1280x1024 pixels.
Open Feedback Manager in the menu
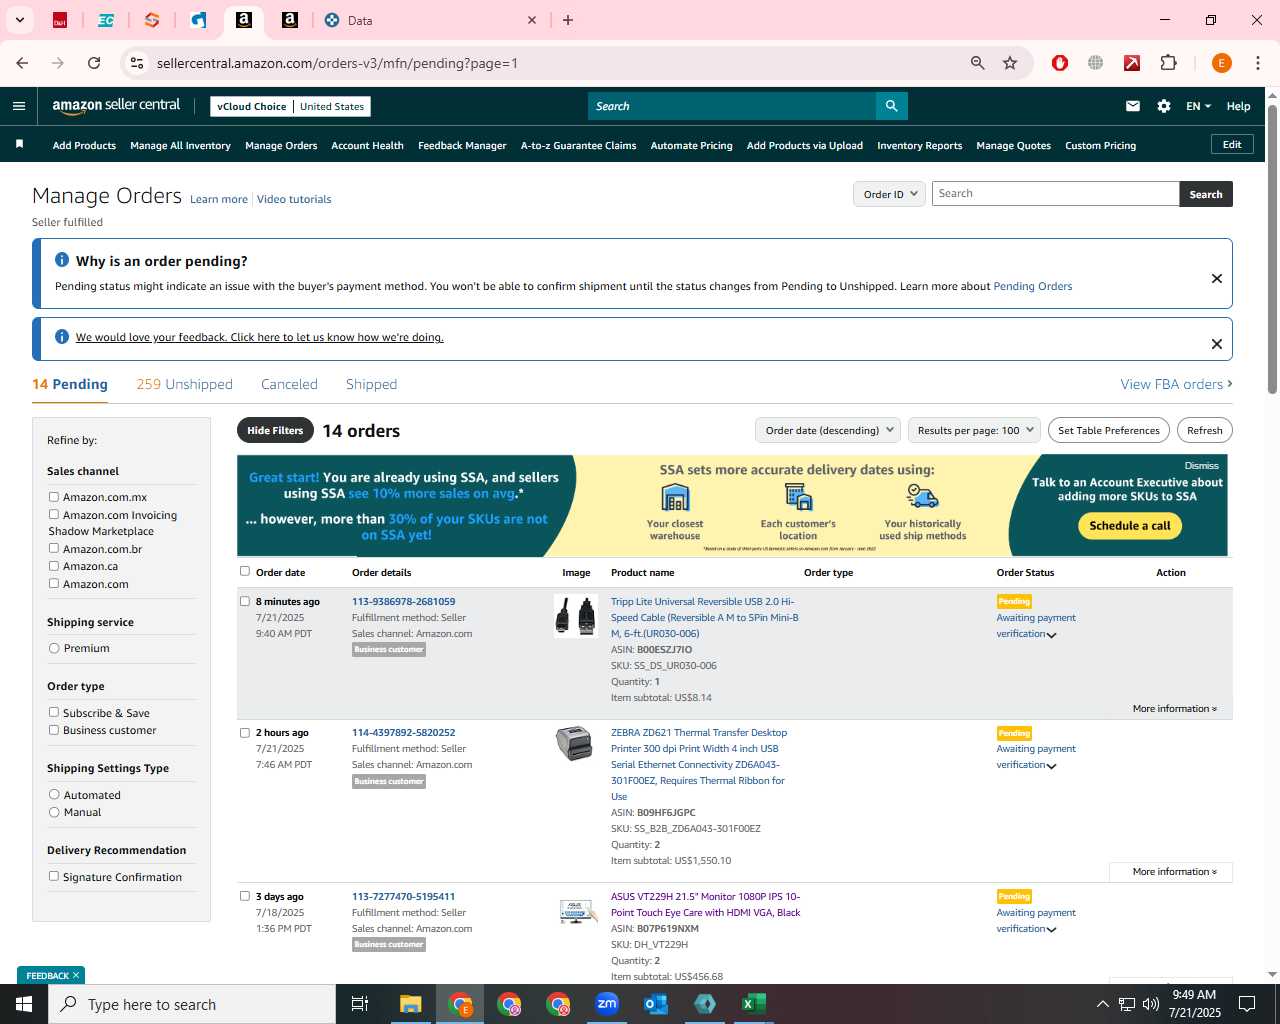pyautogui.click(x=462, y=145)
